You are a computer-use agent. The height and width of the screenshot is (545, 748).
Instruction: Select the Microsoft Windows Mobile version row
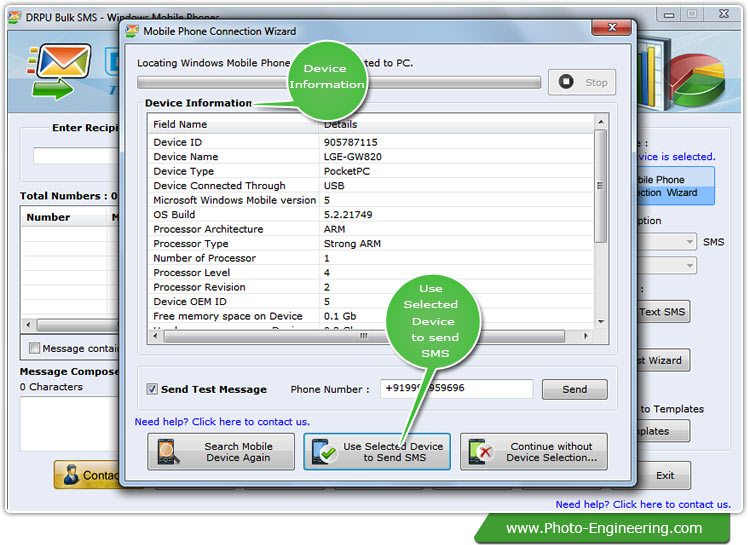pyautogui.click(x=371, y=200)
